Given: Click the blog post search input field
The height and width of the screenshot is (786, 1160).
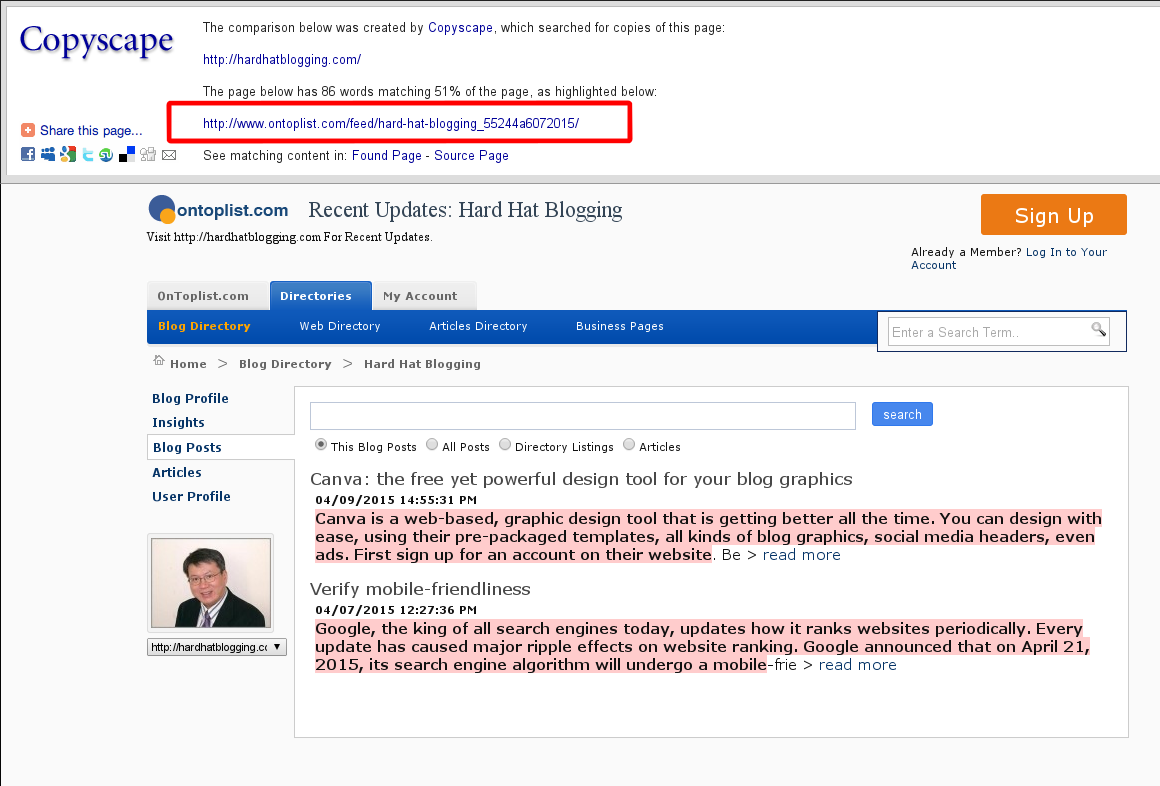Looking at the screenshot, I should coord(583,416).
